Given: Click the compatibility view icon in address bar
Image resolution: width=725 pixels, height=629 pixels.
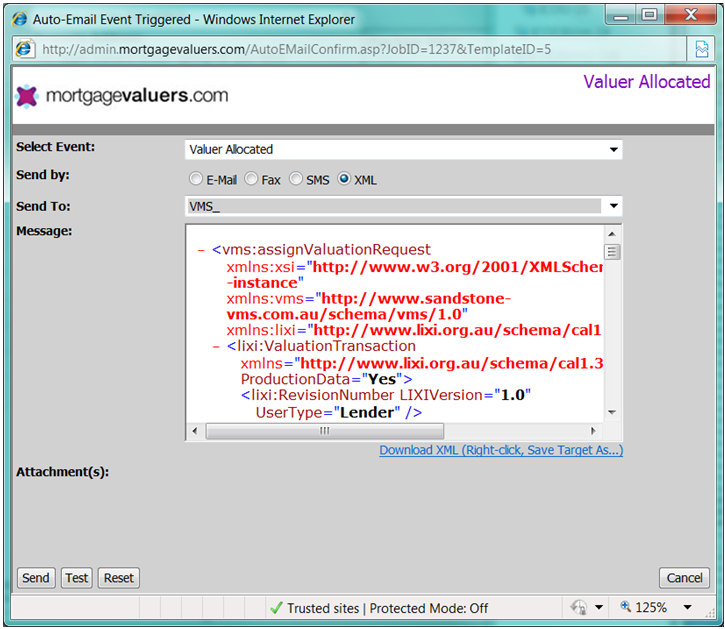Looking at the screenshot, I should tap(701, 49).
